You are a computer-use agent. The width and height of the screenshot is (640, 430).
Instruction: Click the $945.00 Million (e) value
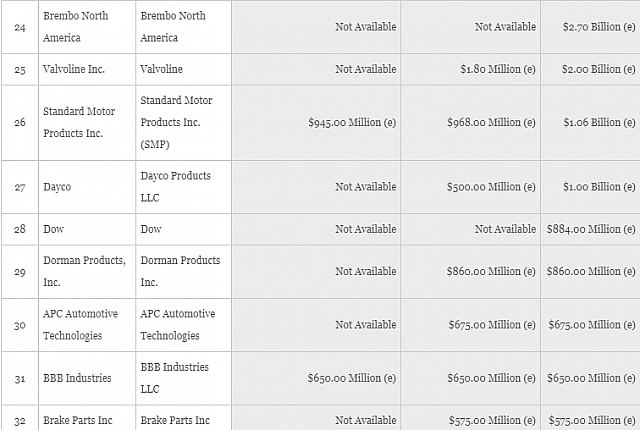click(352, 123)
